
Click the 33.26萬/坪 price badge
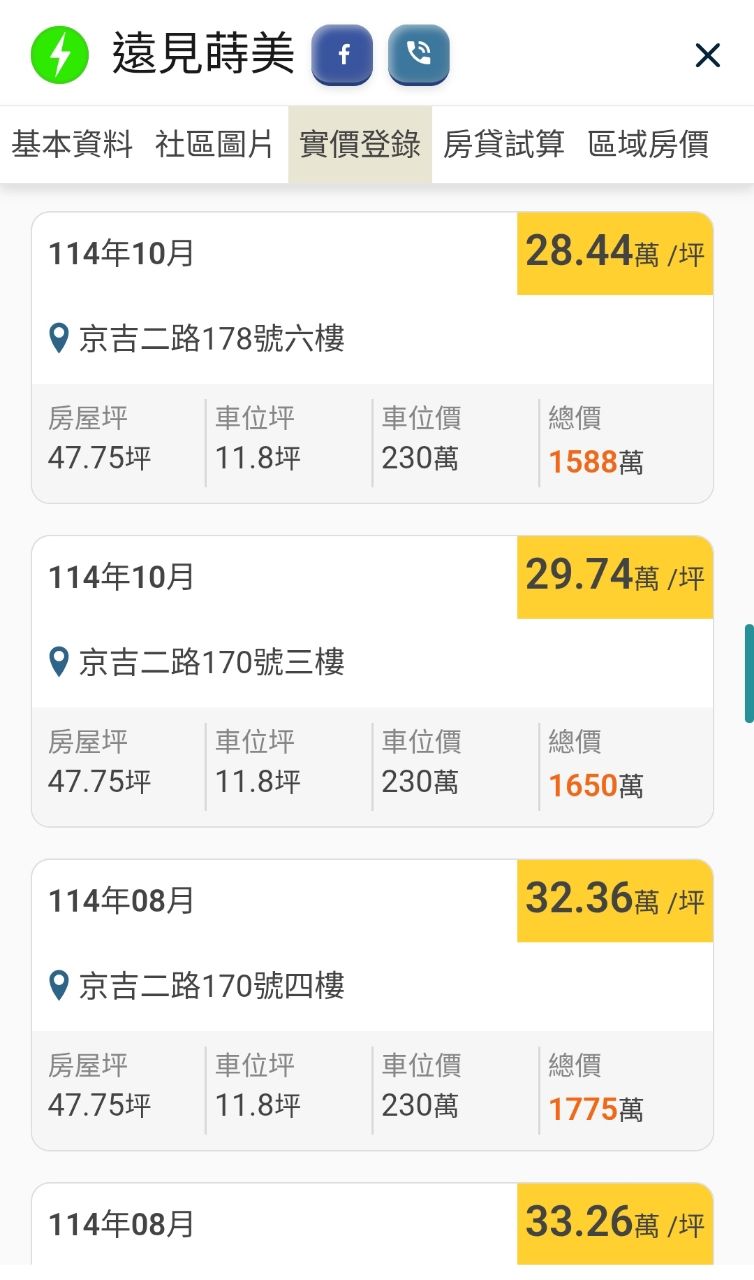(x=614, y=1223)
